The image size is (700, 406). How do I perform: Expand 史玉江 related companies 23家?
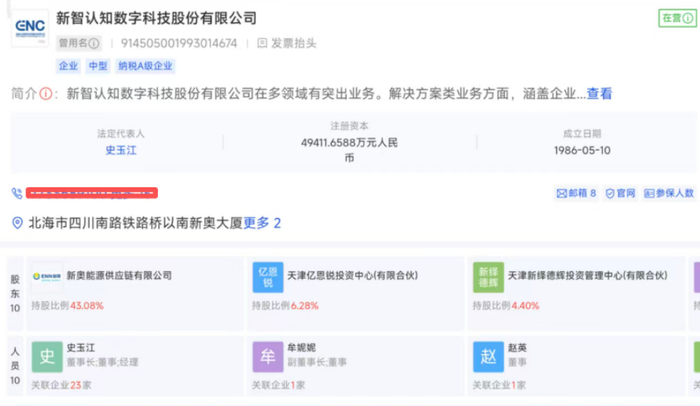tap(79, 384)
